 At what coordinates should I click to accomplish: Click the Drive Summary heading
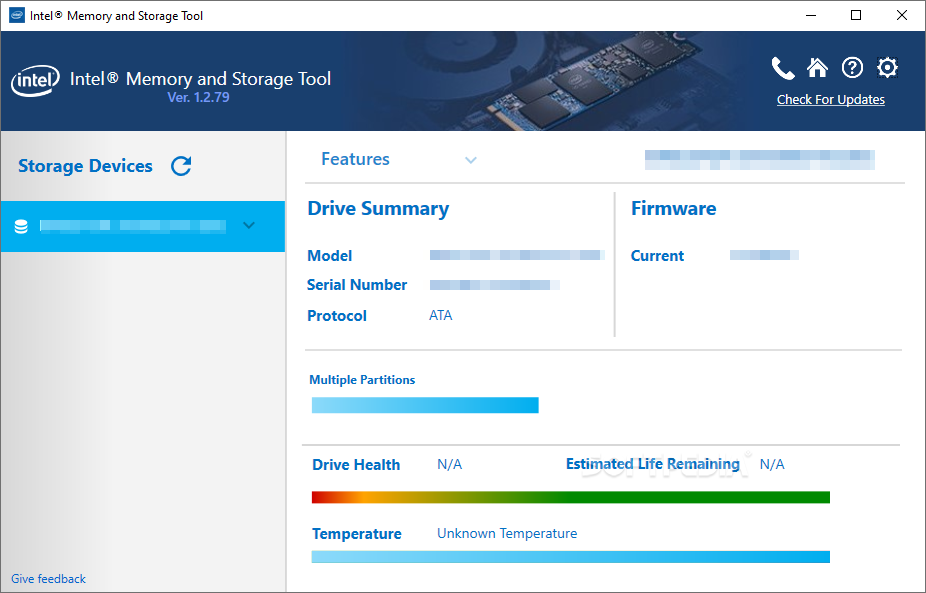pyautogui.click(x=378, y=209)
